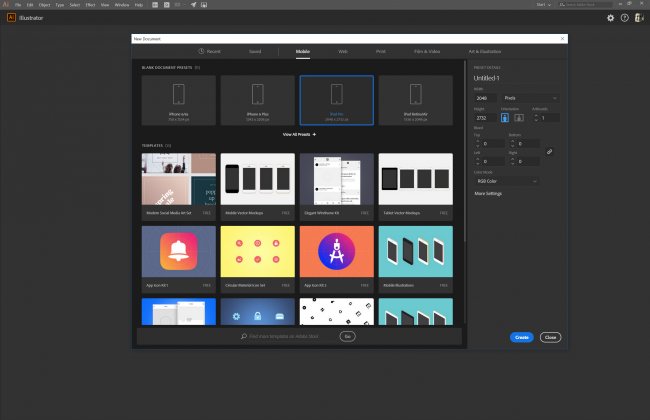Select the iPhone 6 Plus blank preset

(x=258, y=100)
